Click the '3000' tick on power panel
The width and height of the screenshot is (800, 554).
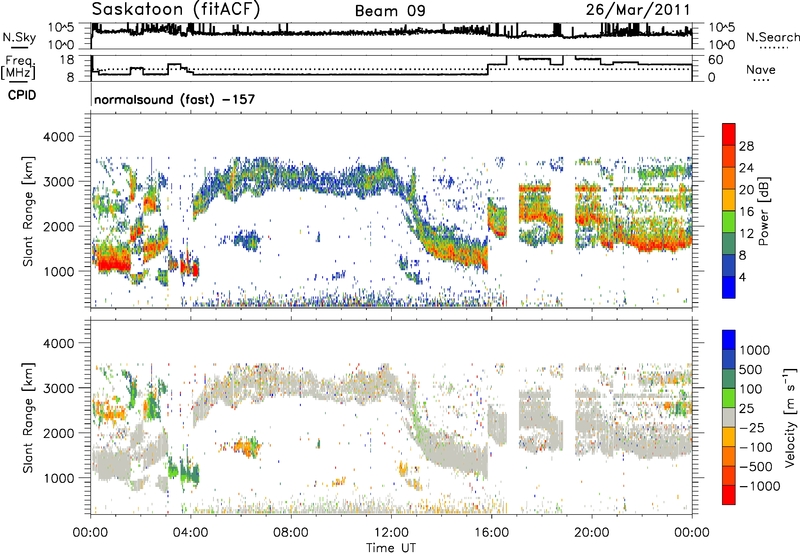[59, 182]
